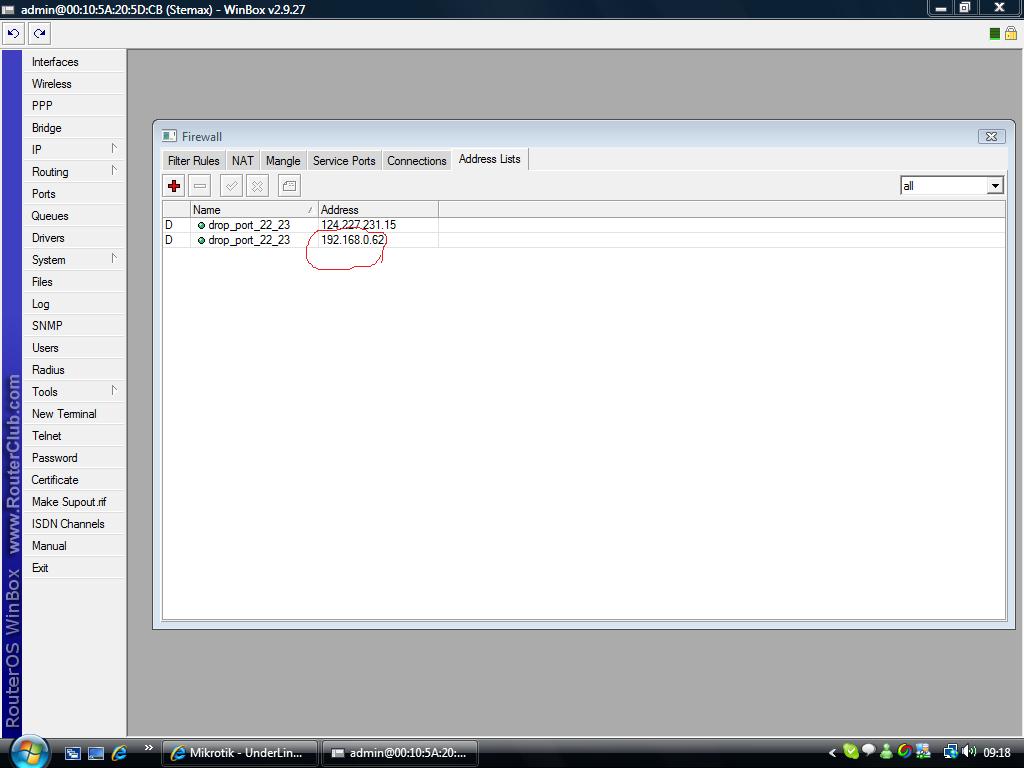This screenshot has width=1024, height=768.
Task: Expand the System submenu
Action: coord(114,259)
